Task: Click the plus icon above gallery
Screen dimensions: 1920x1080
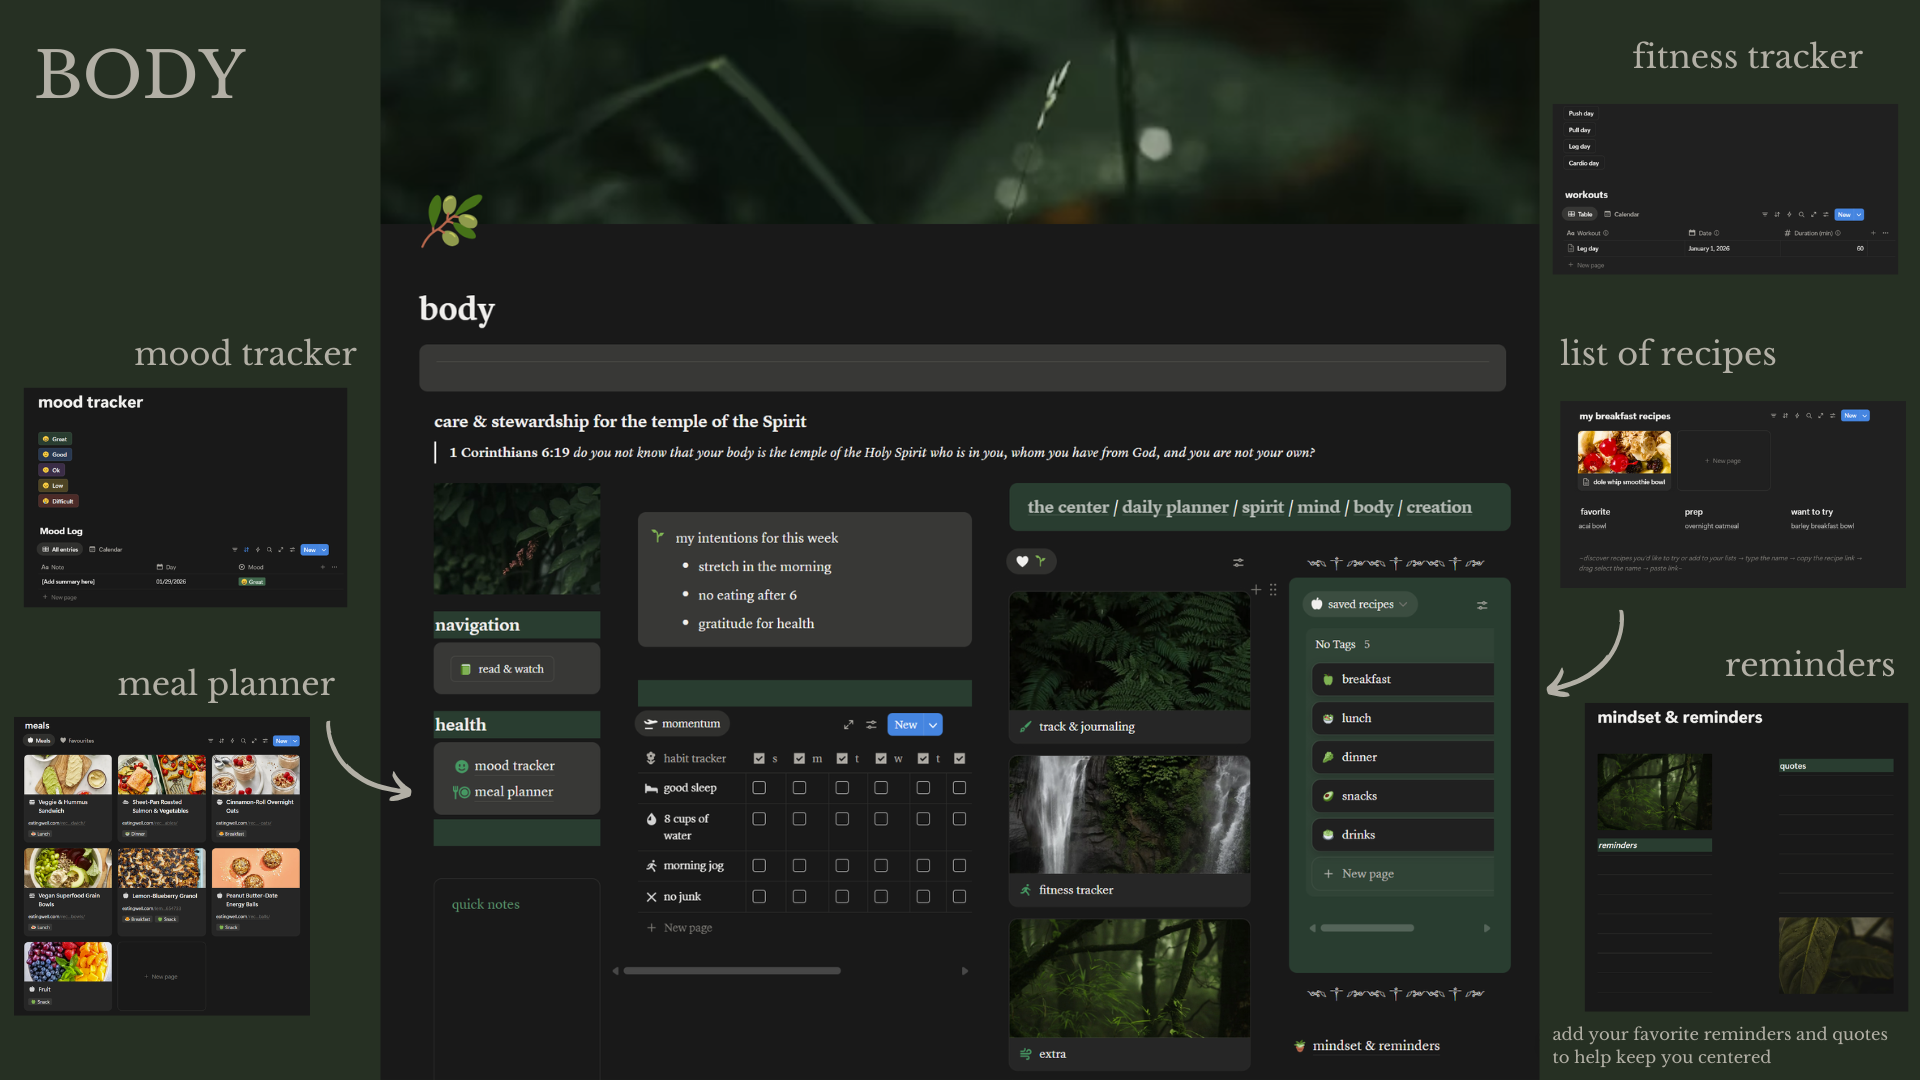Action: point(1256,590)
